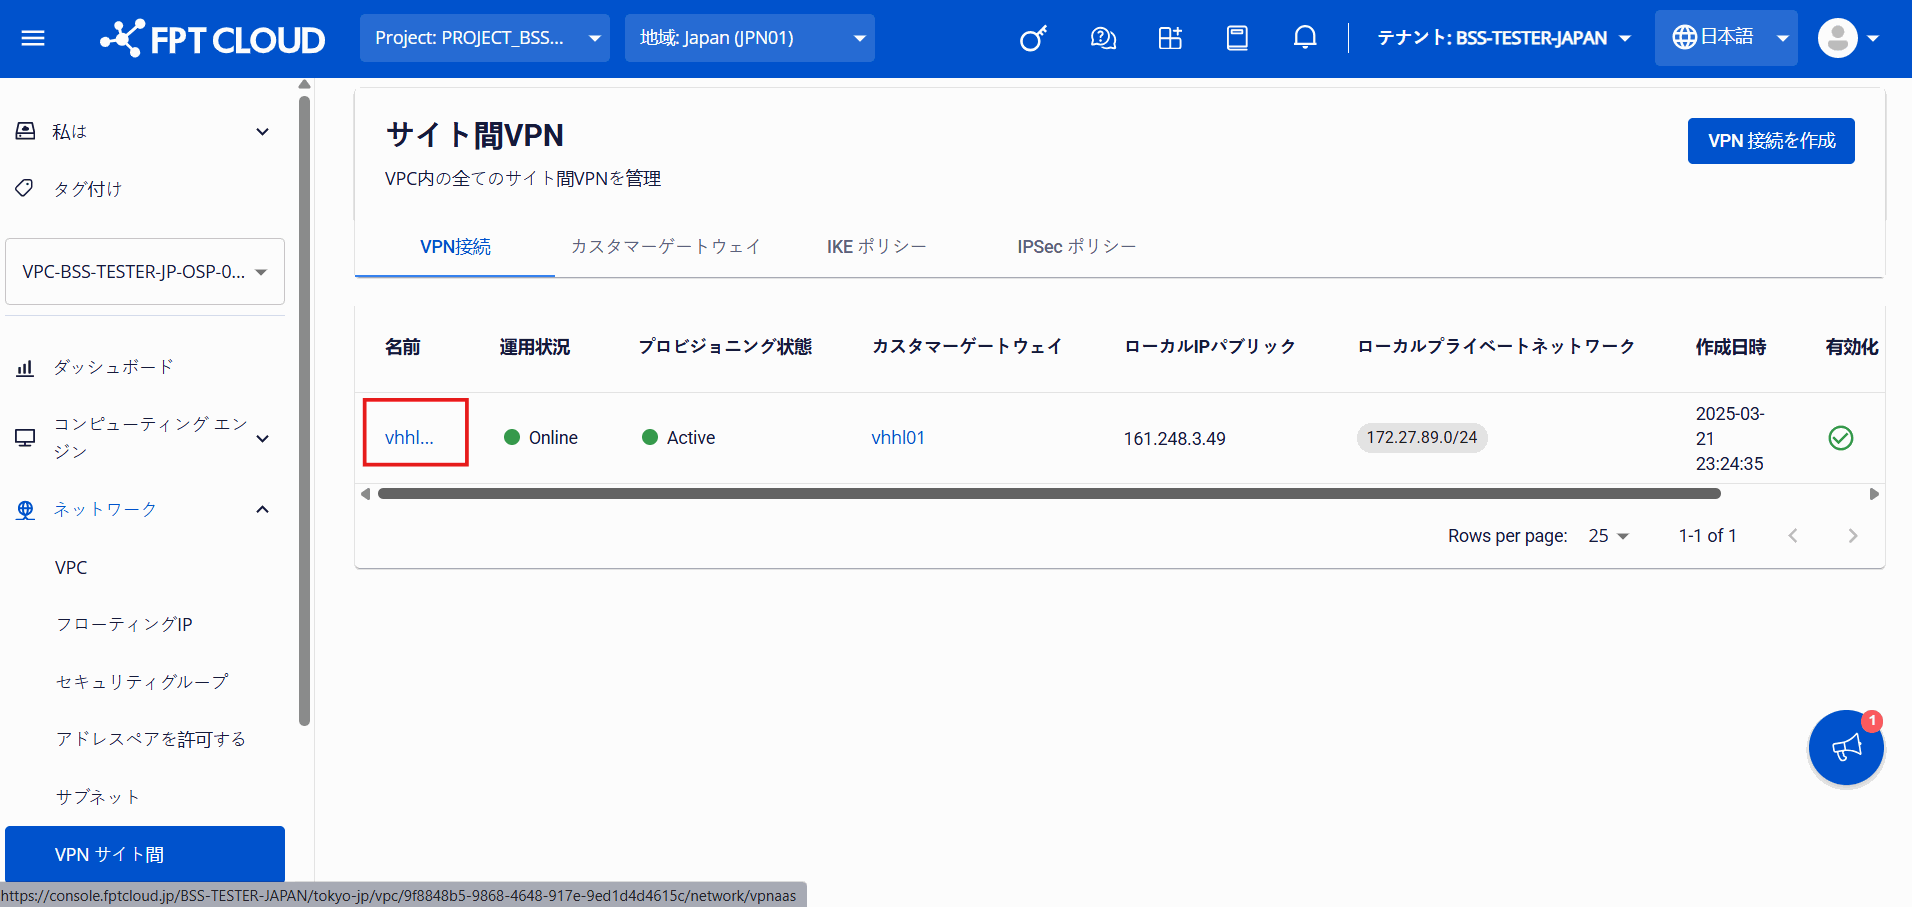The height and width of the screenshot is (907, 1912).
Task: Click the カスタマーゲートウェイ column header
Action: click(x=966, y=347)
